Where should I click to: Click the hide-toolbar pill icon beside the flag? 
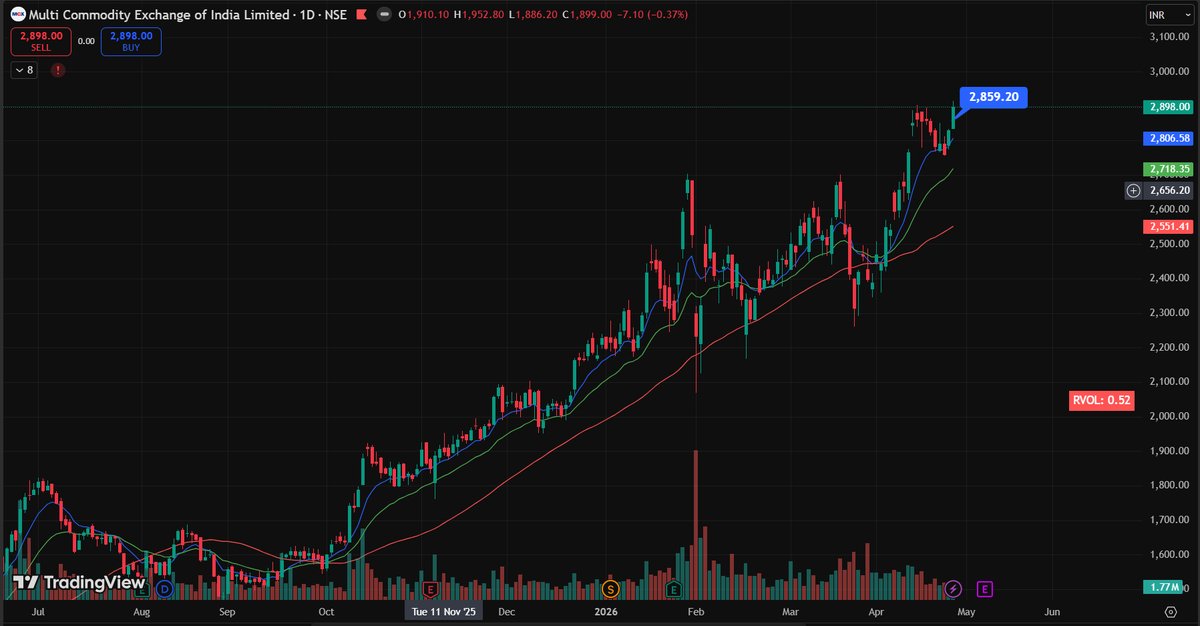pyautogui.click(x=384, y=16)
